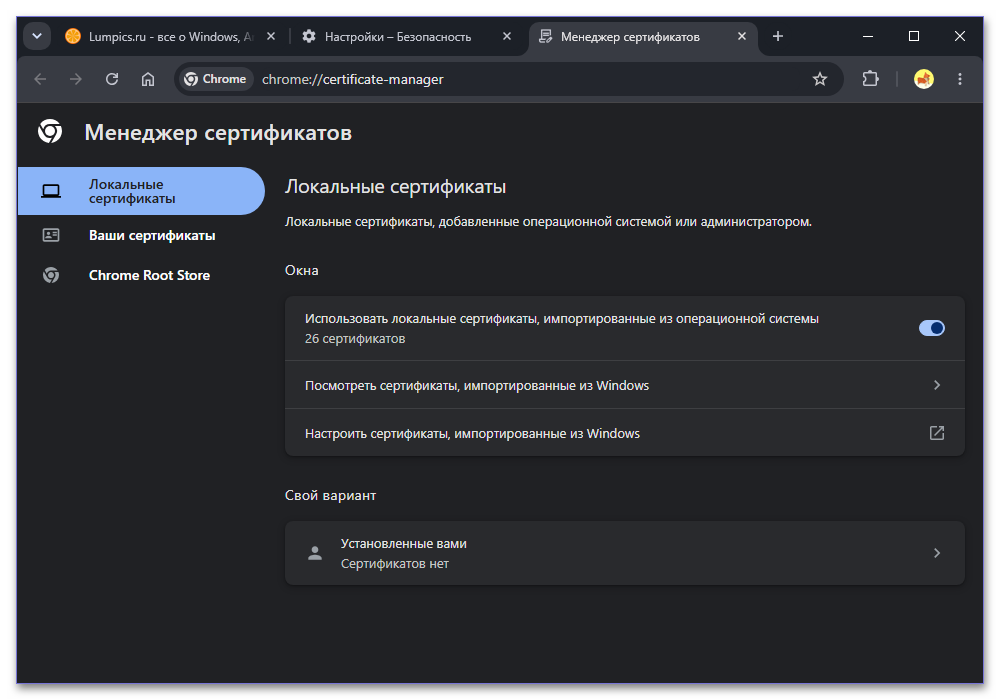
Task: Go back to the previous page
Action: [40, 79]
